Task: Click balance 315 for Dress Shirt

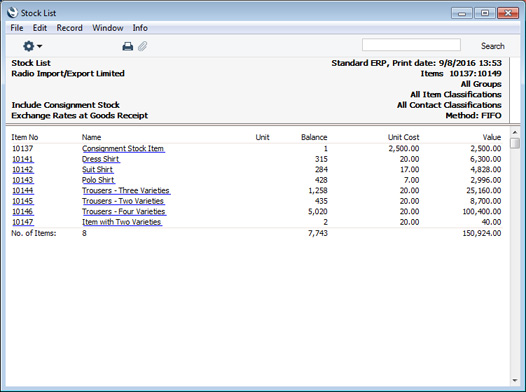Action: [321, 159]
